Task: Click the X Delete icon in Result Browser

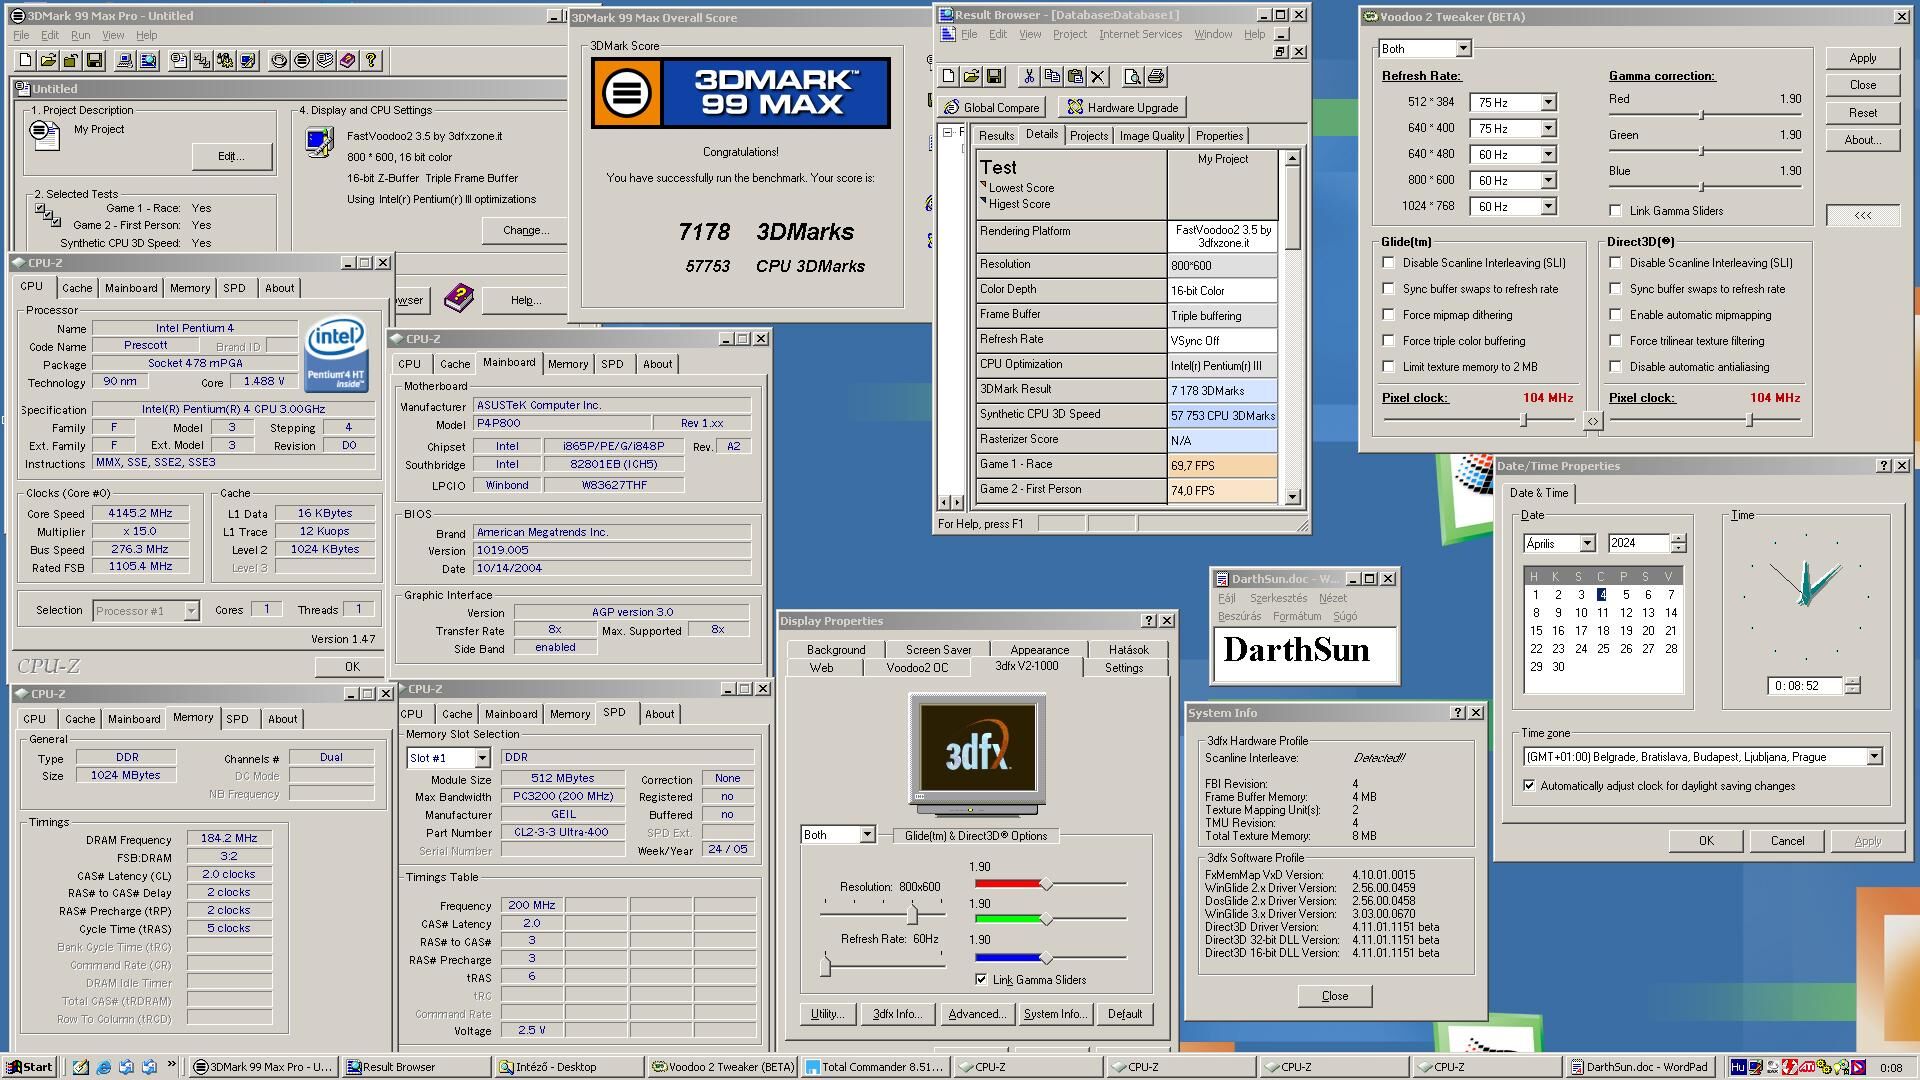Action: (x=1098, y=77)
